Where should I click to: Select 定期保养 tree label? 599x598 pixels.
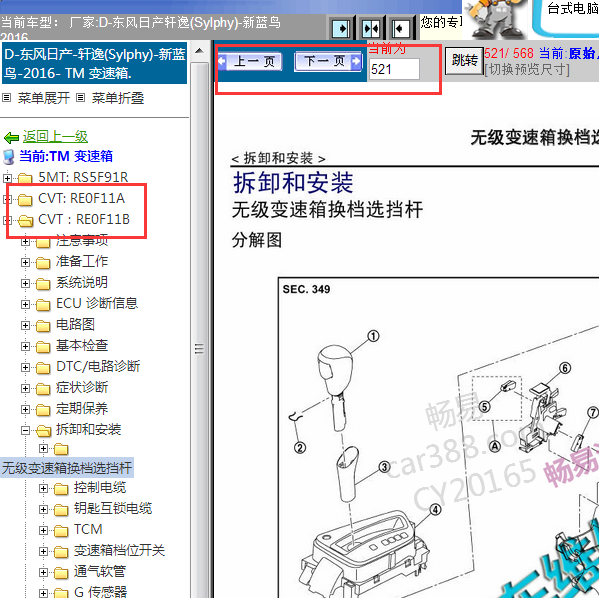pyautogui.click(x=82, y=408)
